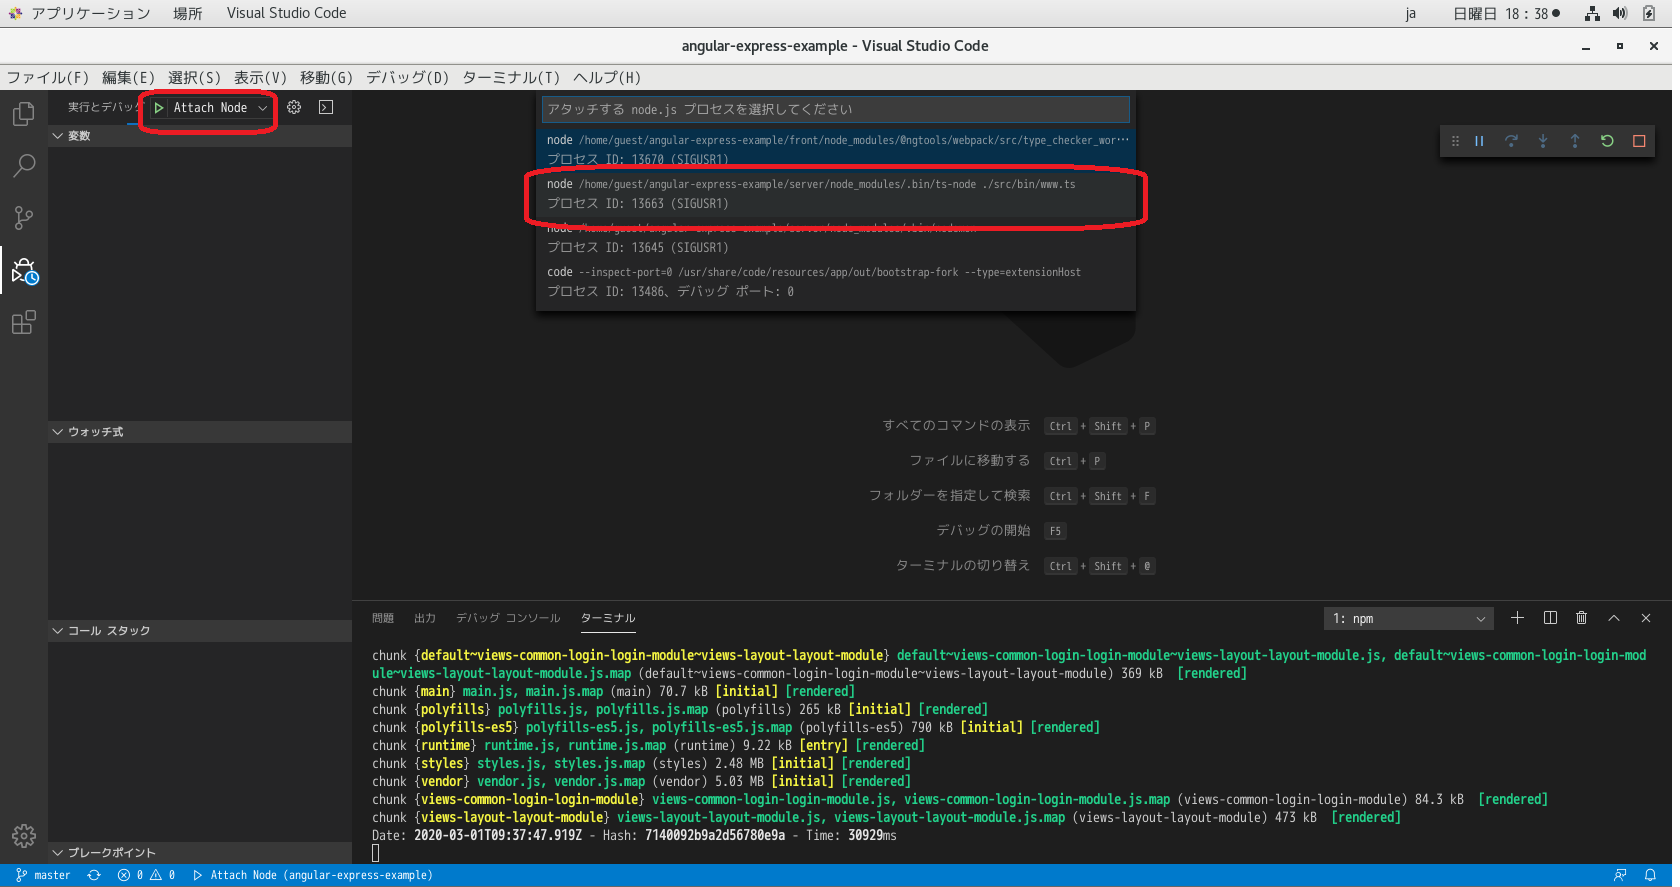1680x887 pixels.
Task: Open the Manage gear in activity bar
Action: (x=24, y=836)
